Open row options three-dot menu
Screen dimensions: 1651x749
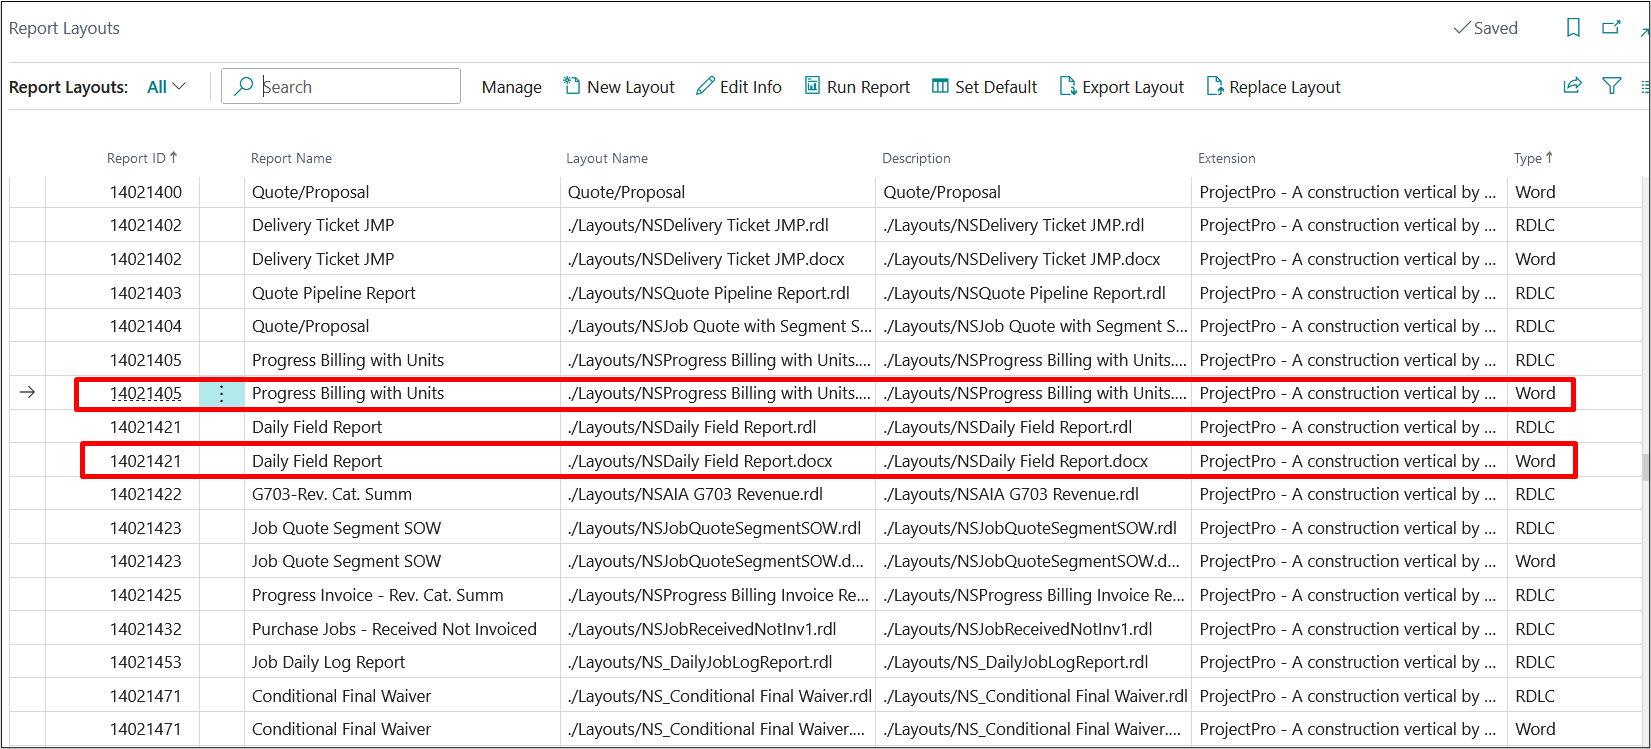(x=222, y=394)
